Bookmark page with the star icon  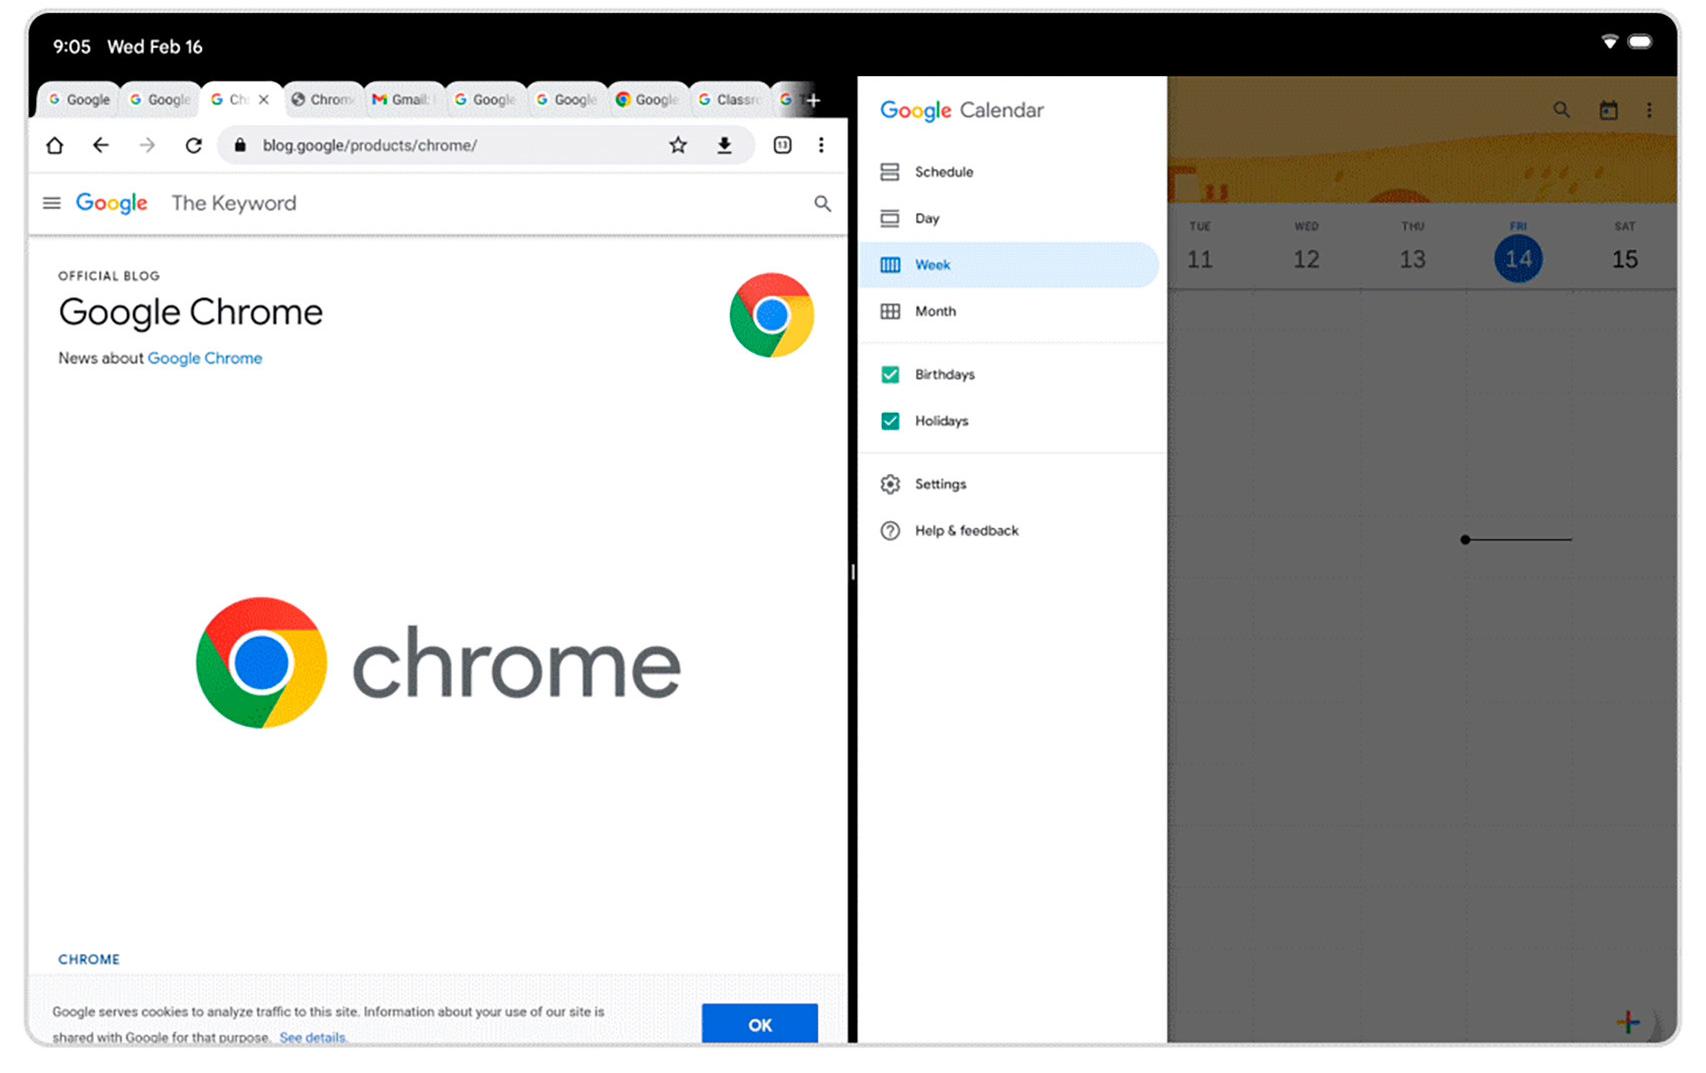(x=678, y=146)
